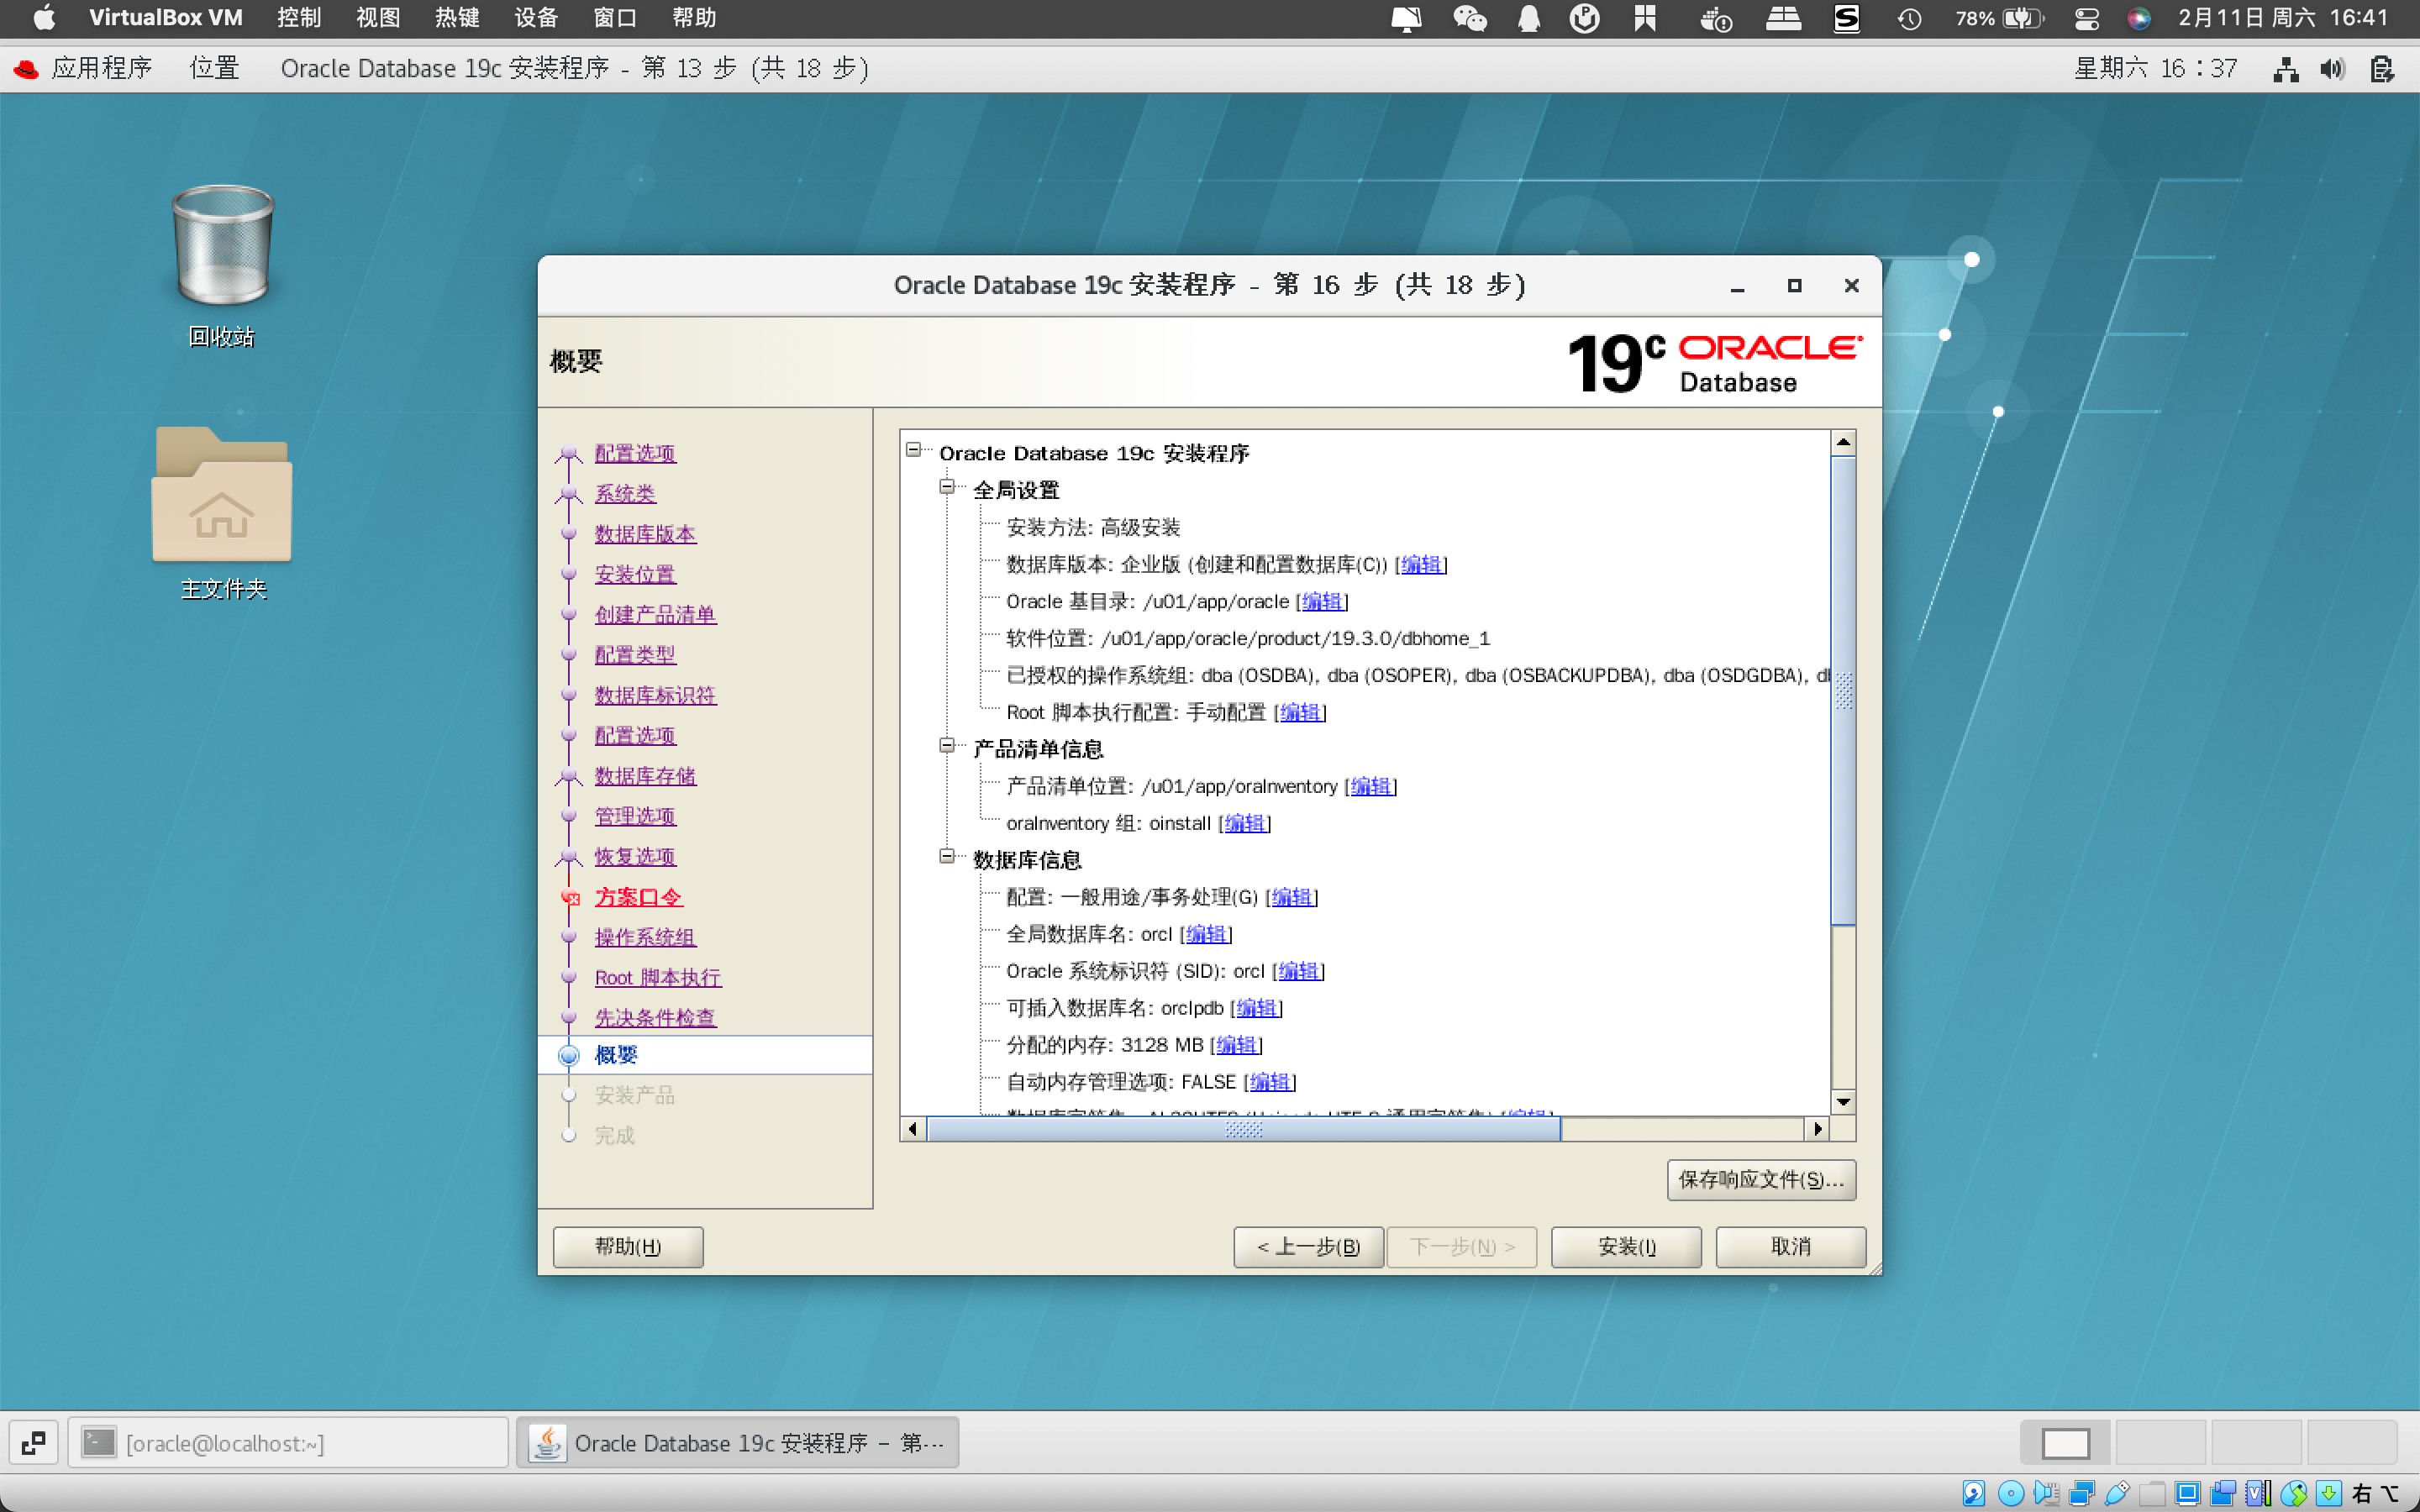Click horizontal scrollbar left arrow
Image resolution: width=2420 pixels, height=1512 pixels.
coord(912,1129)
